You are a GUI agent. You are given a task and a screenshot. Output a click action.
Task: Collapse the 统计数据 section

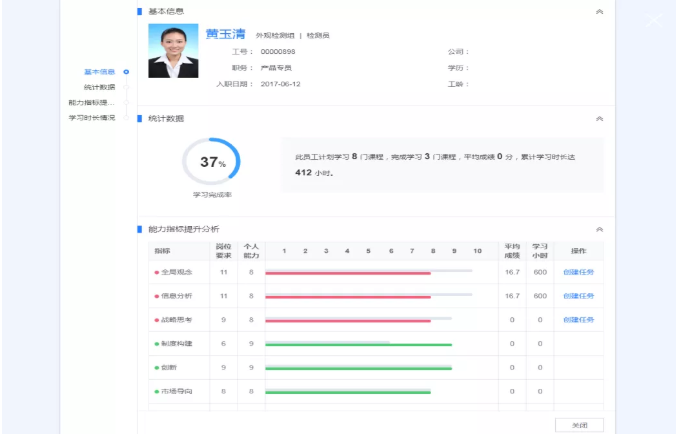599,118
